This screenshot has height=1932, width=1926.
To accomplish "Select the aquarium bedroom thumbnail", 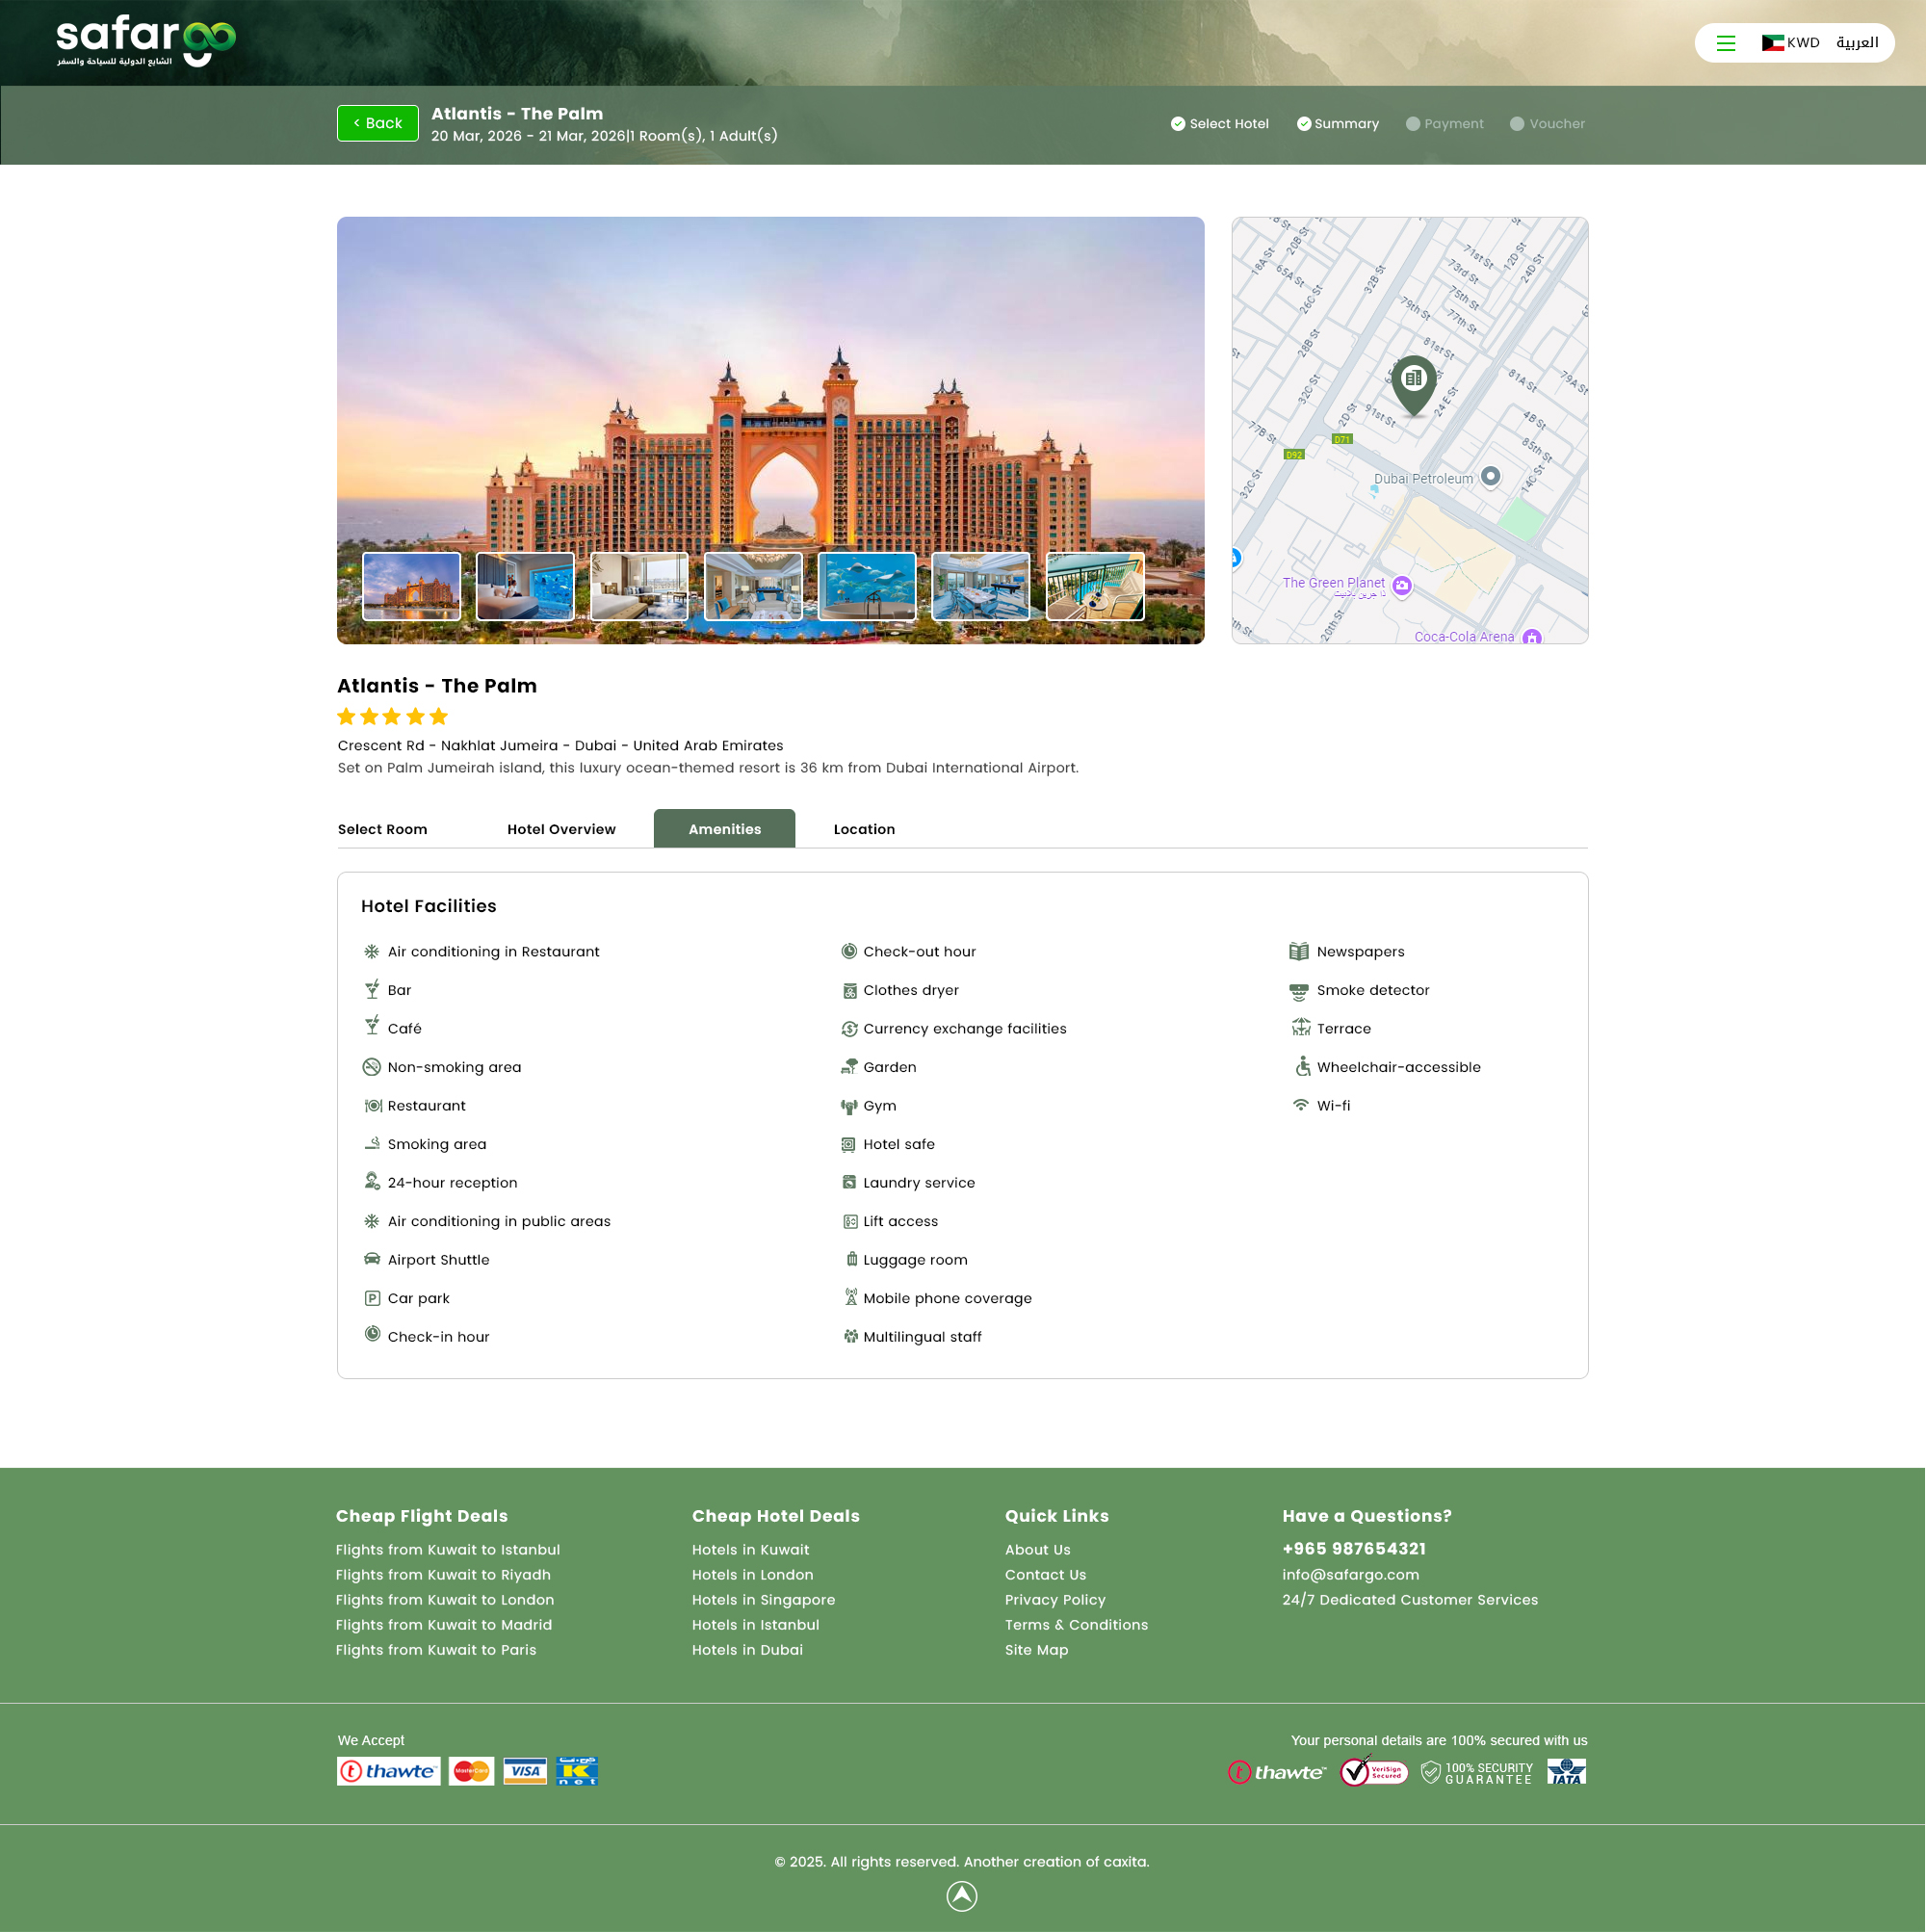I will pos(525,586).
